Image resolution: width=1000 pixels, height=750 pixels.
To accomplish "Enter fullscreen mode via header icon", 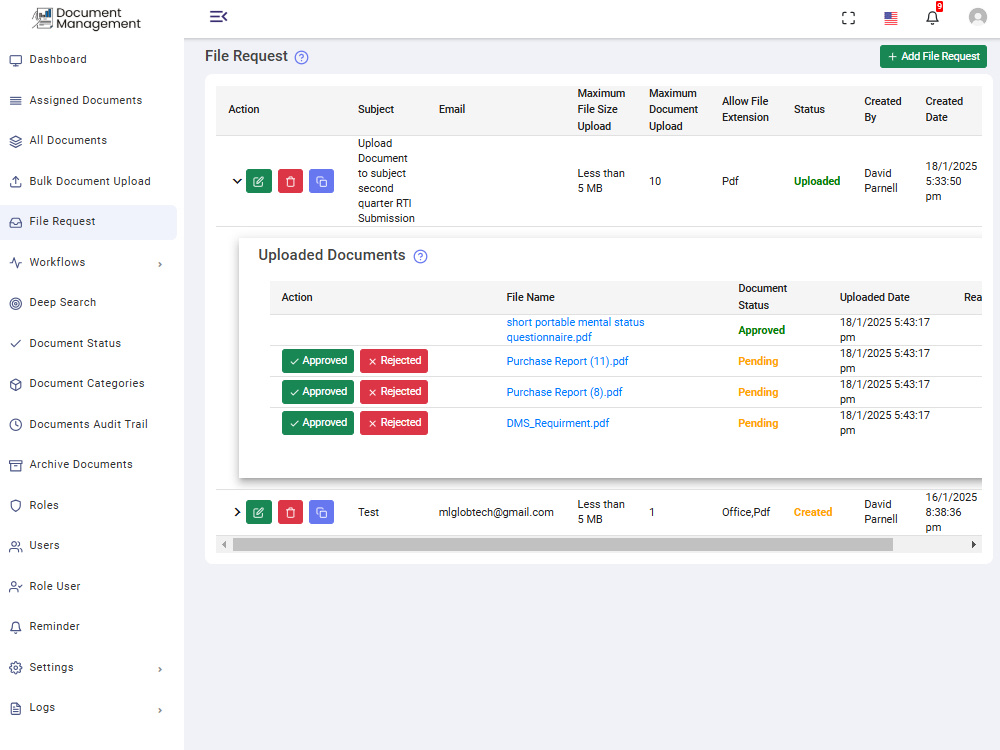I will [848, 18].
